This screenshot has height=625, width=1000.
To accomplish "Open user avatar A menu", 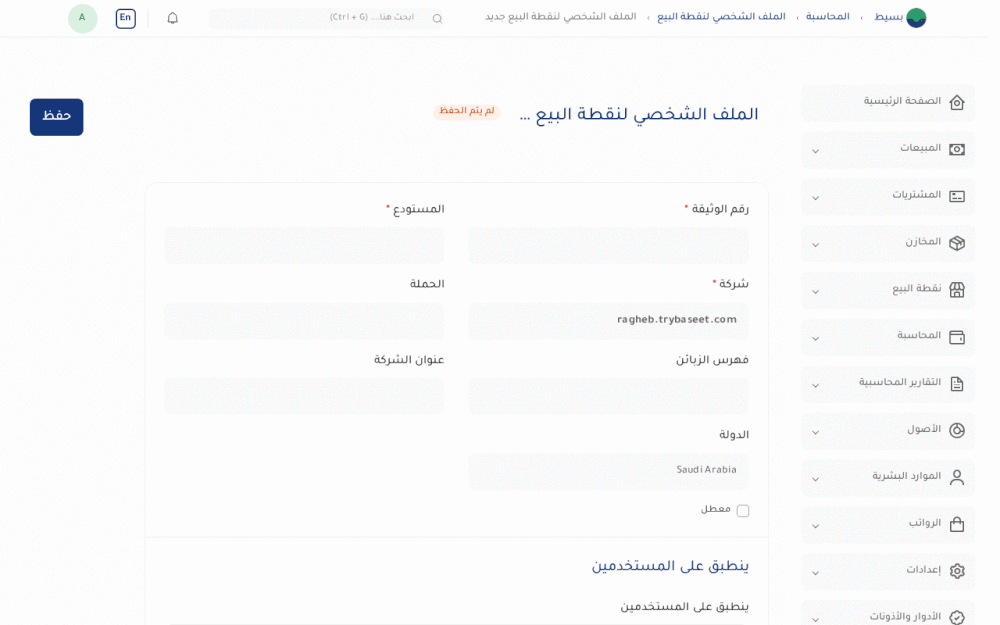I will 82,18.
